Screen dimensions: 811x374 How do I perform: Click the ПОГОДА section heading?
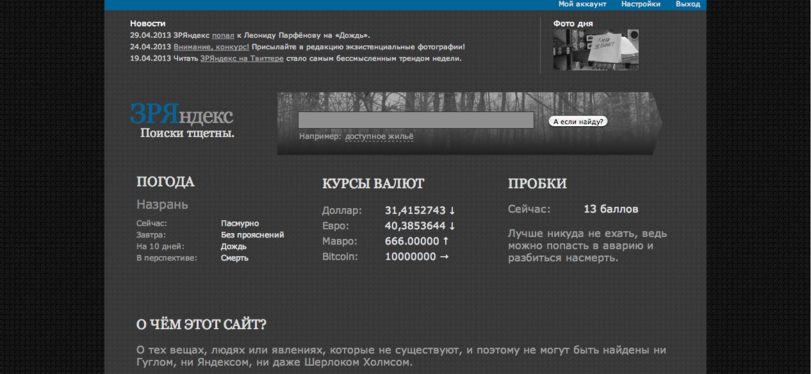tap(166, 182)
